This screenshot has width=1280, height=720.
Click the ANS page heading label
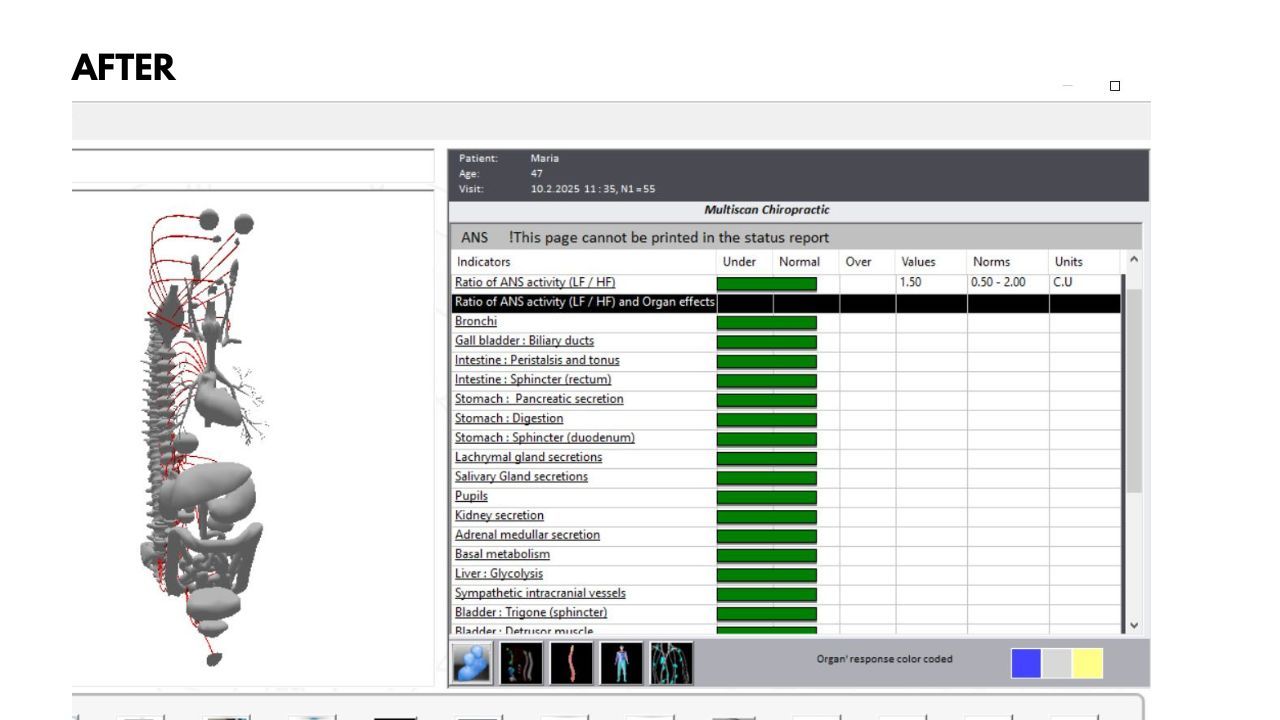[474, 238]
